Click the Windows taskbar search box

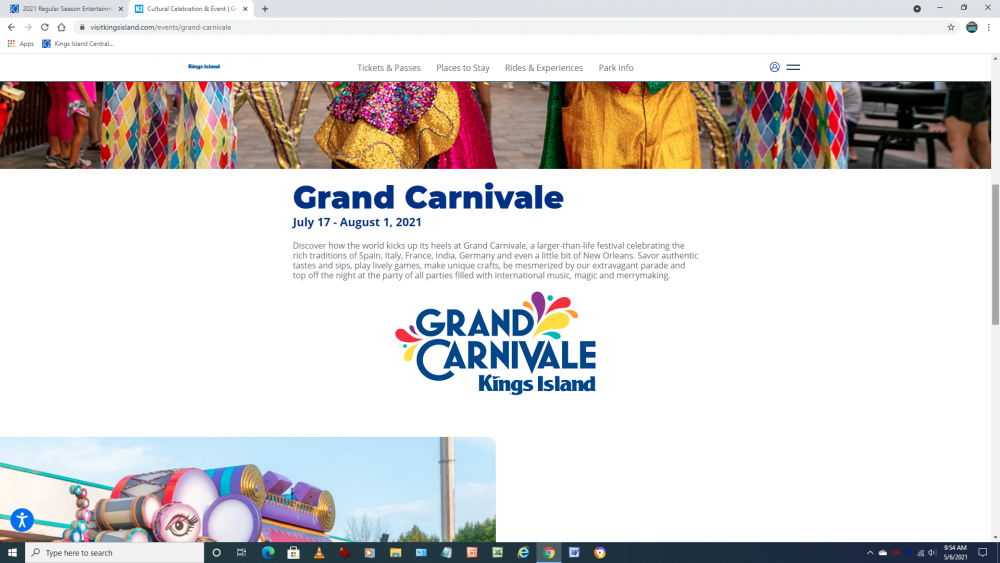pos(115,552)
